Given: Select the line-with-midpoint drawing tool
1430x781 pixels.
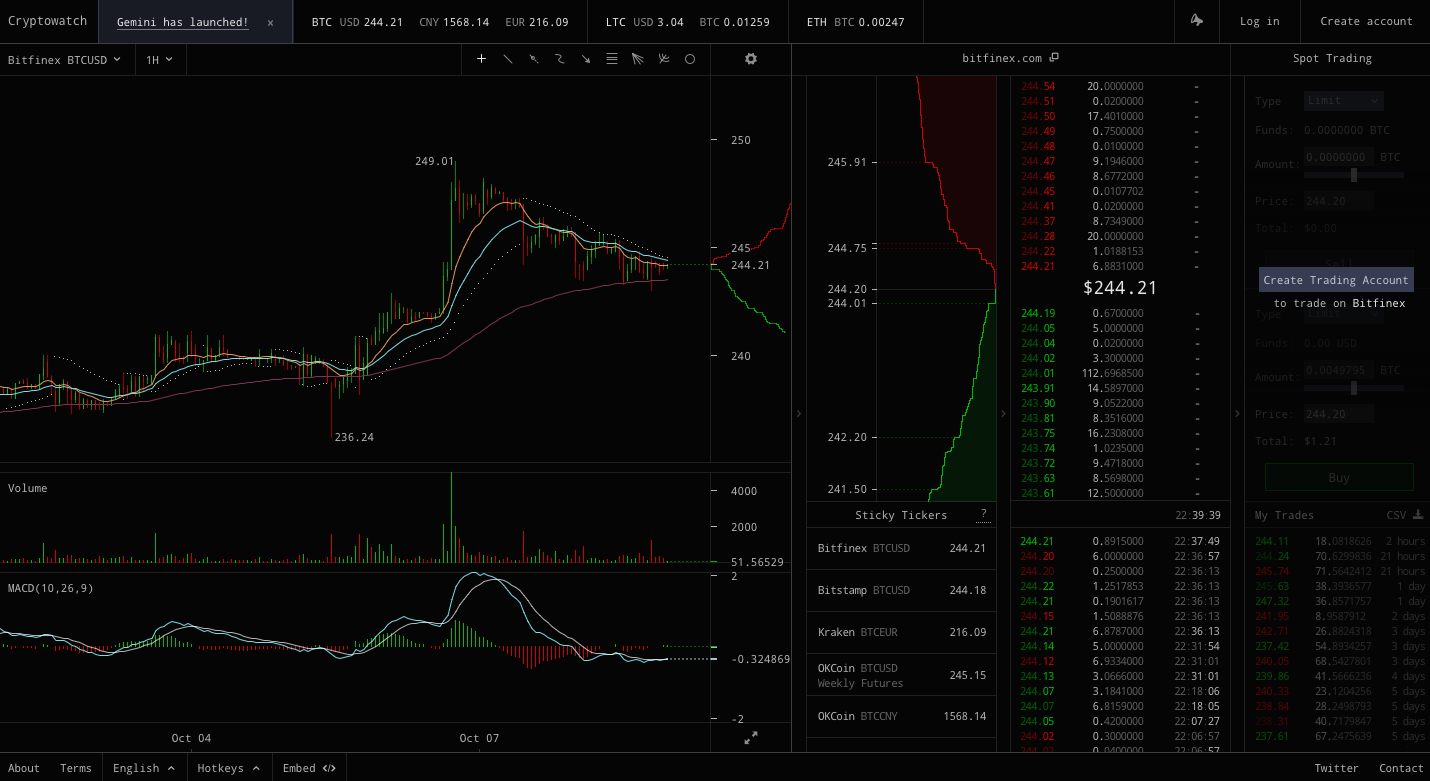Looking at the screenshot, I should pyautogui.click(x=534, y=59).
